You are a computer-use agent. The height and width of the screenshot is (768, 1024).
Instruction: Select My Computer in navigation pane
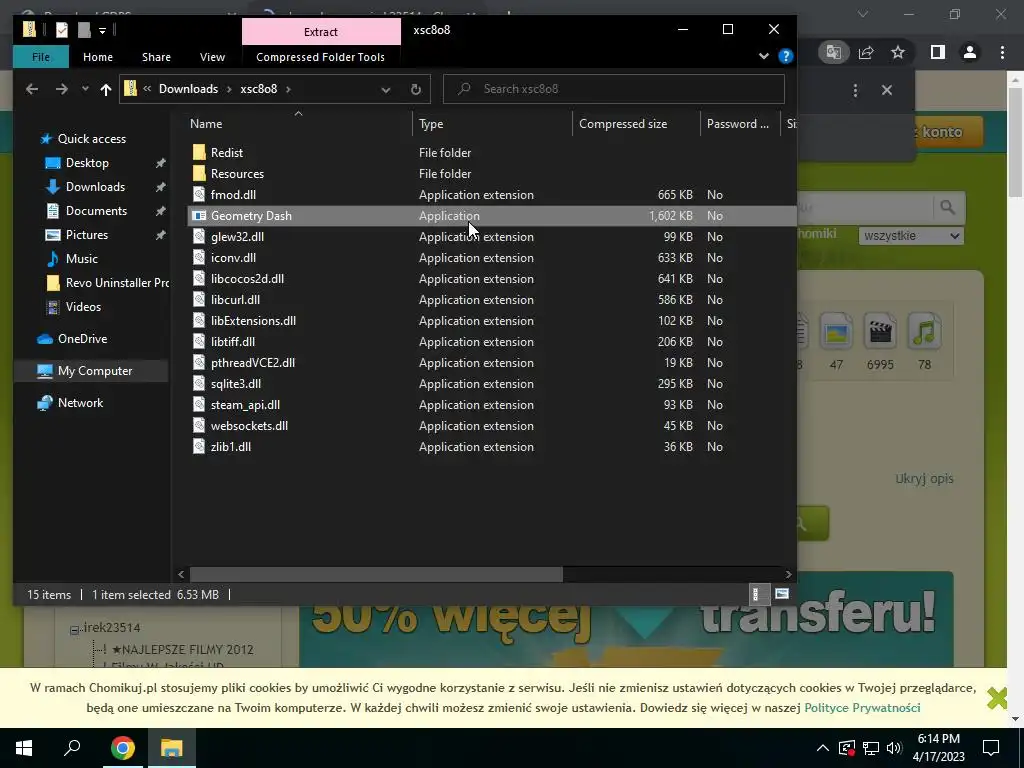pyautogui.click(x=95, y=371)
